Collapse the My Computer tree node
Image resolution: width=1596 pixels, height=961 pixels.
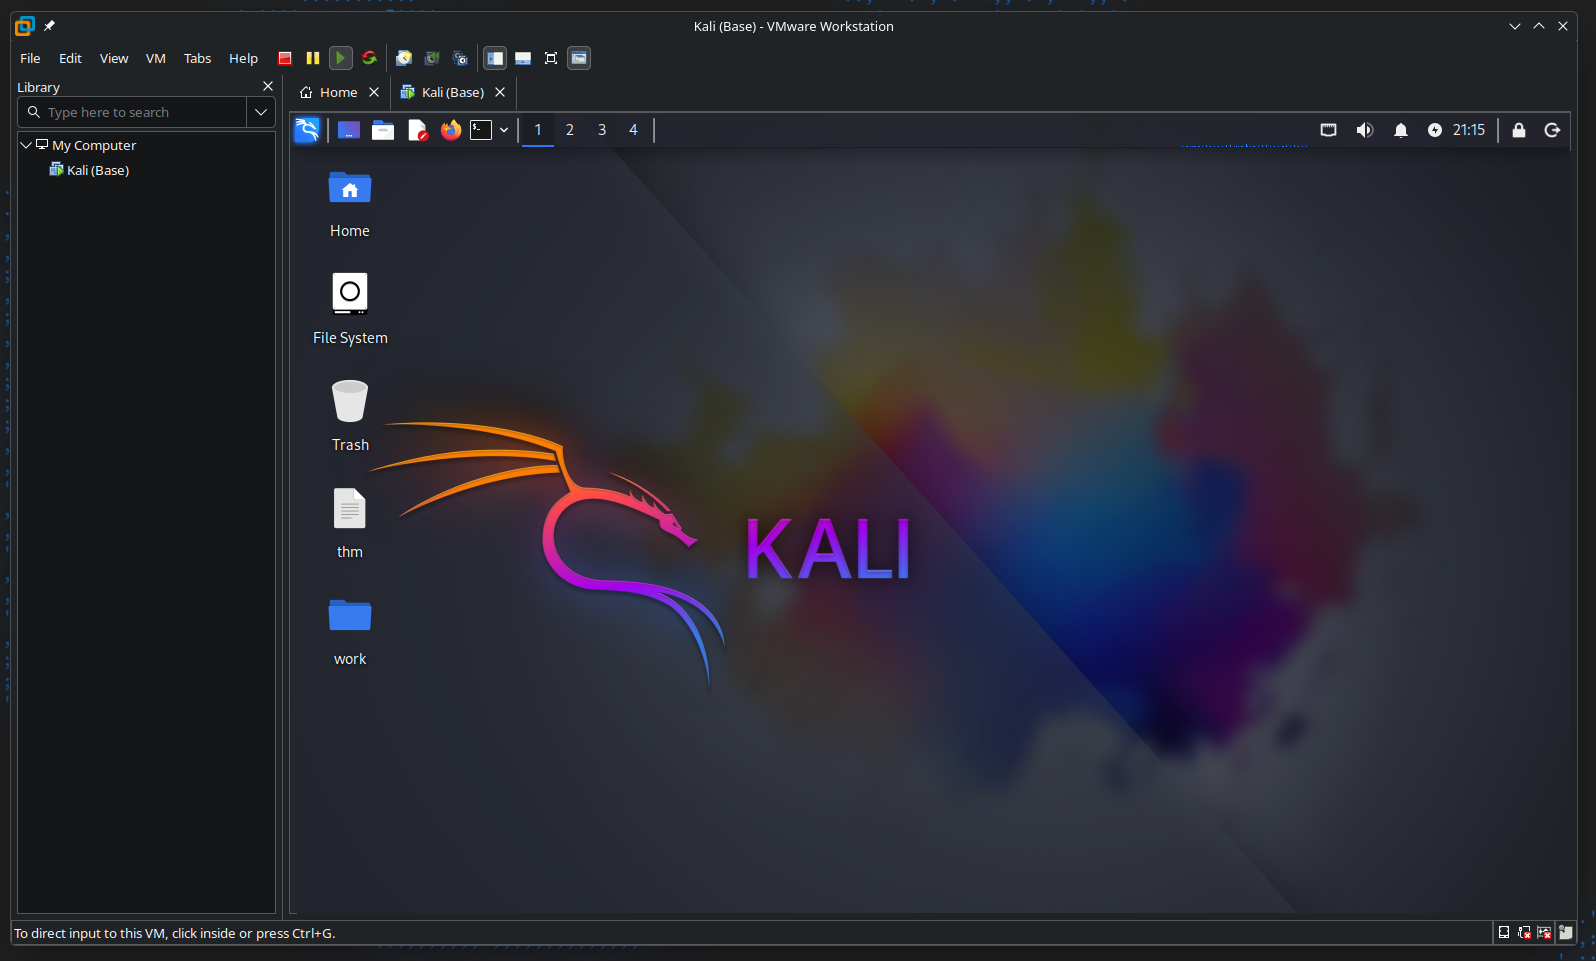[x=26, y=145]
